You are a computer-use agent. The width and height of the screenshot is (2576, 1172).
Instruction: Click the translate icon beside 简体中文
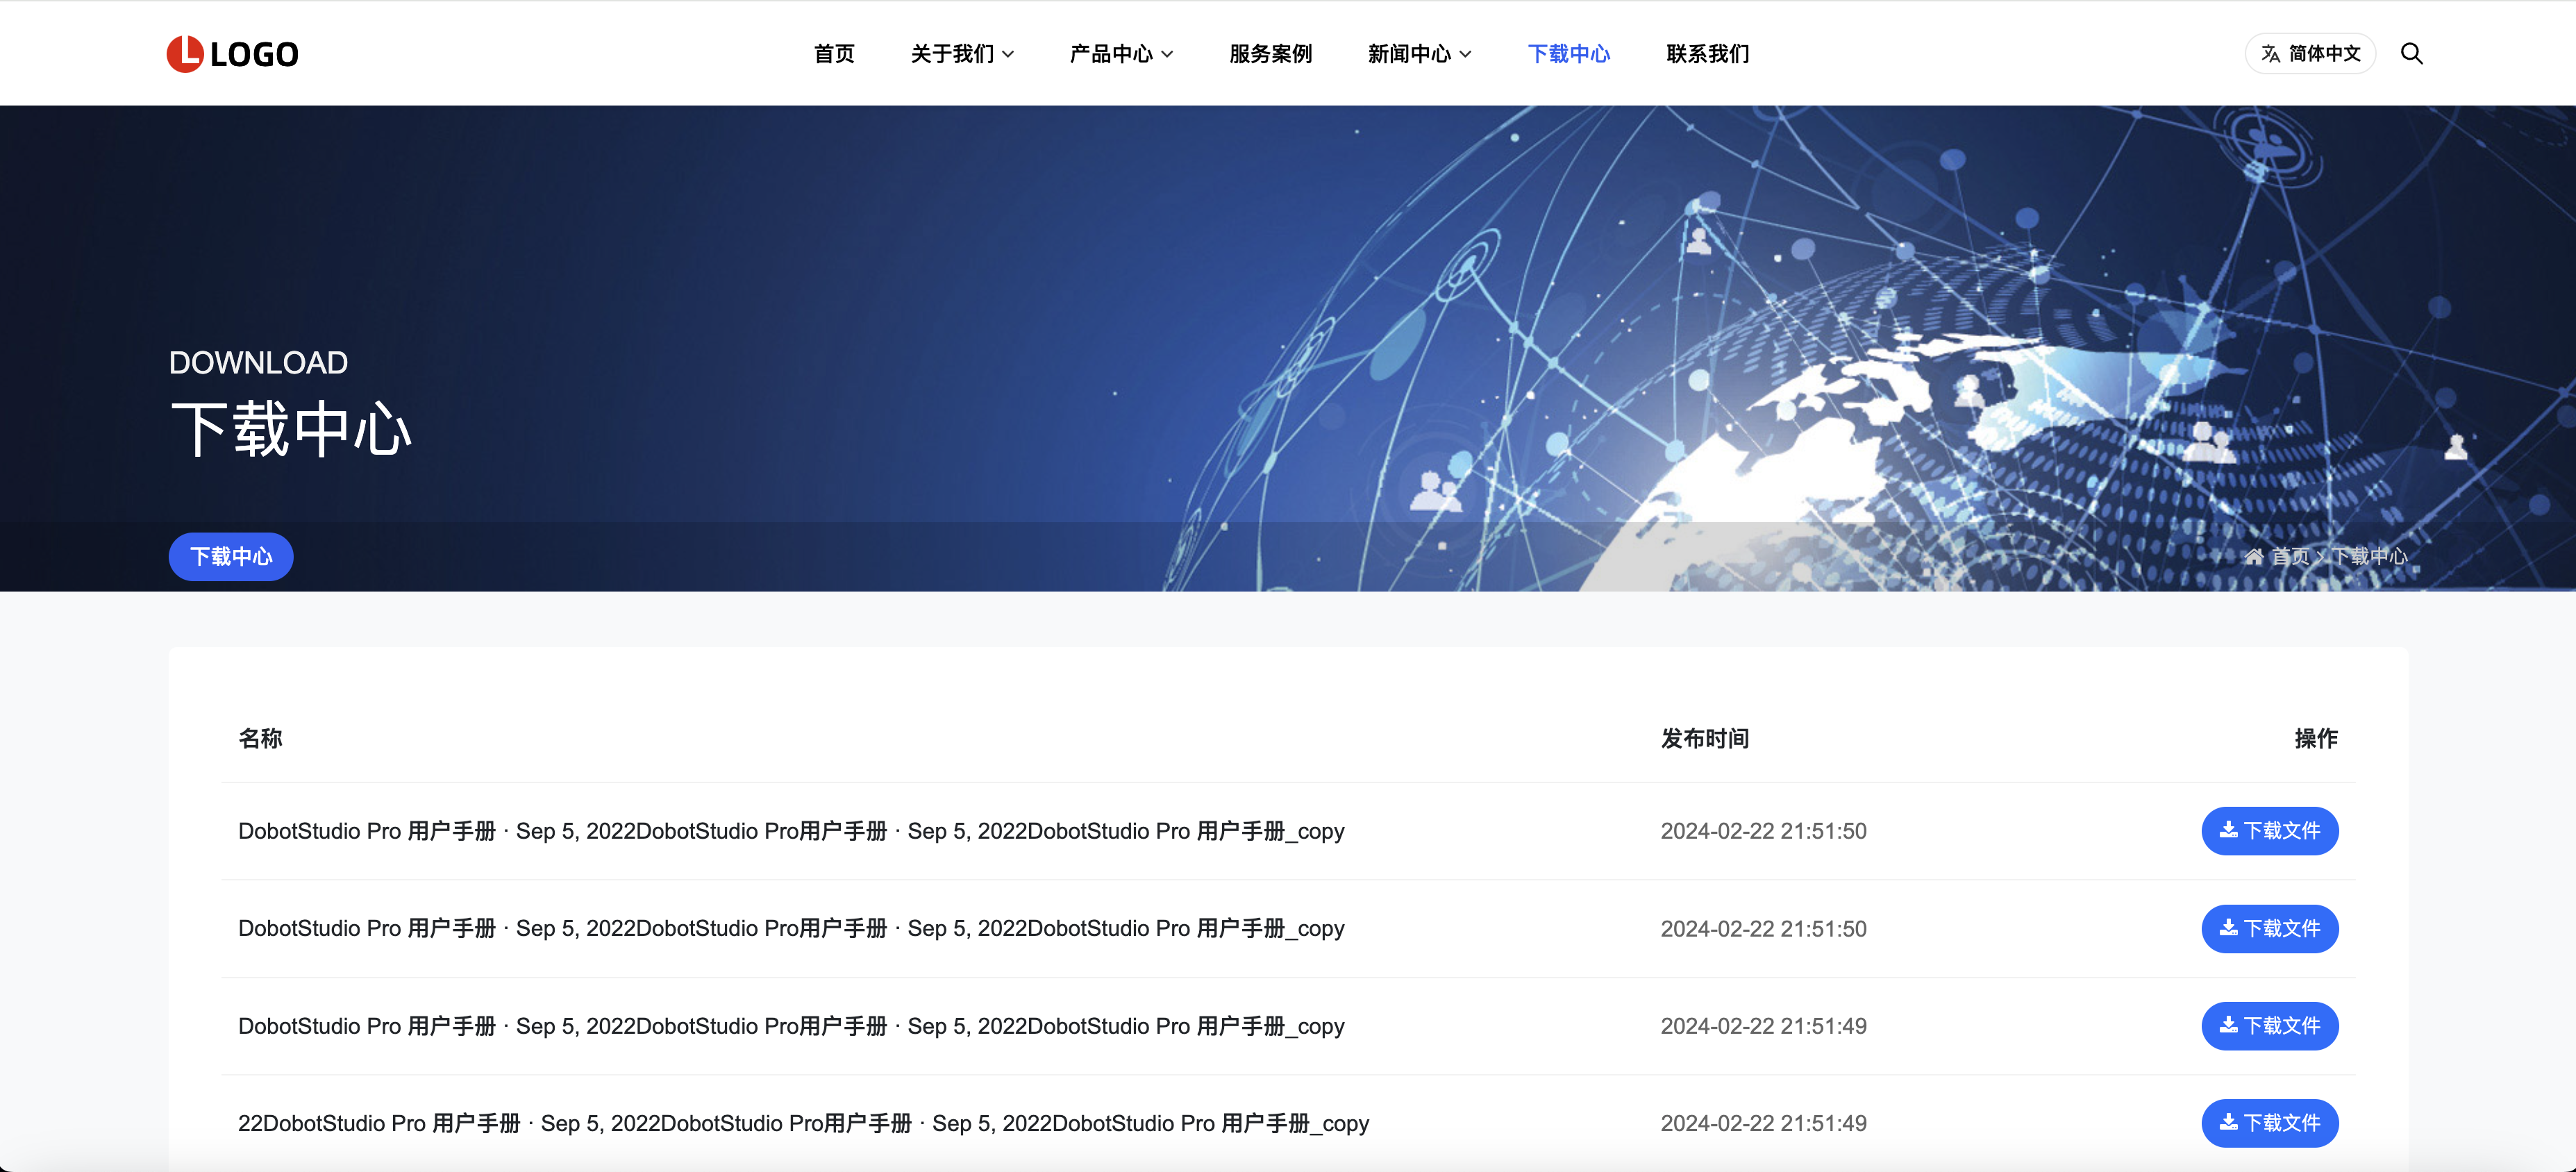2271,54
